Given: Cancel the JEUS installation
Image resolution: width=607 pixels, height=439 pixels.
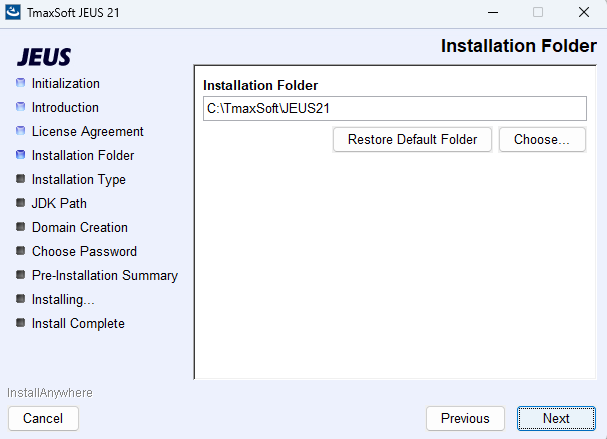Looking at the screenshot, I should point(43,418).
